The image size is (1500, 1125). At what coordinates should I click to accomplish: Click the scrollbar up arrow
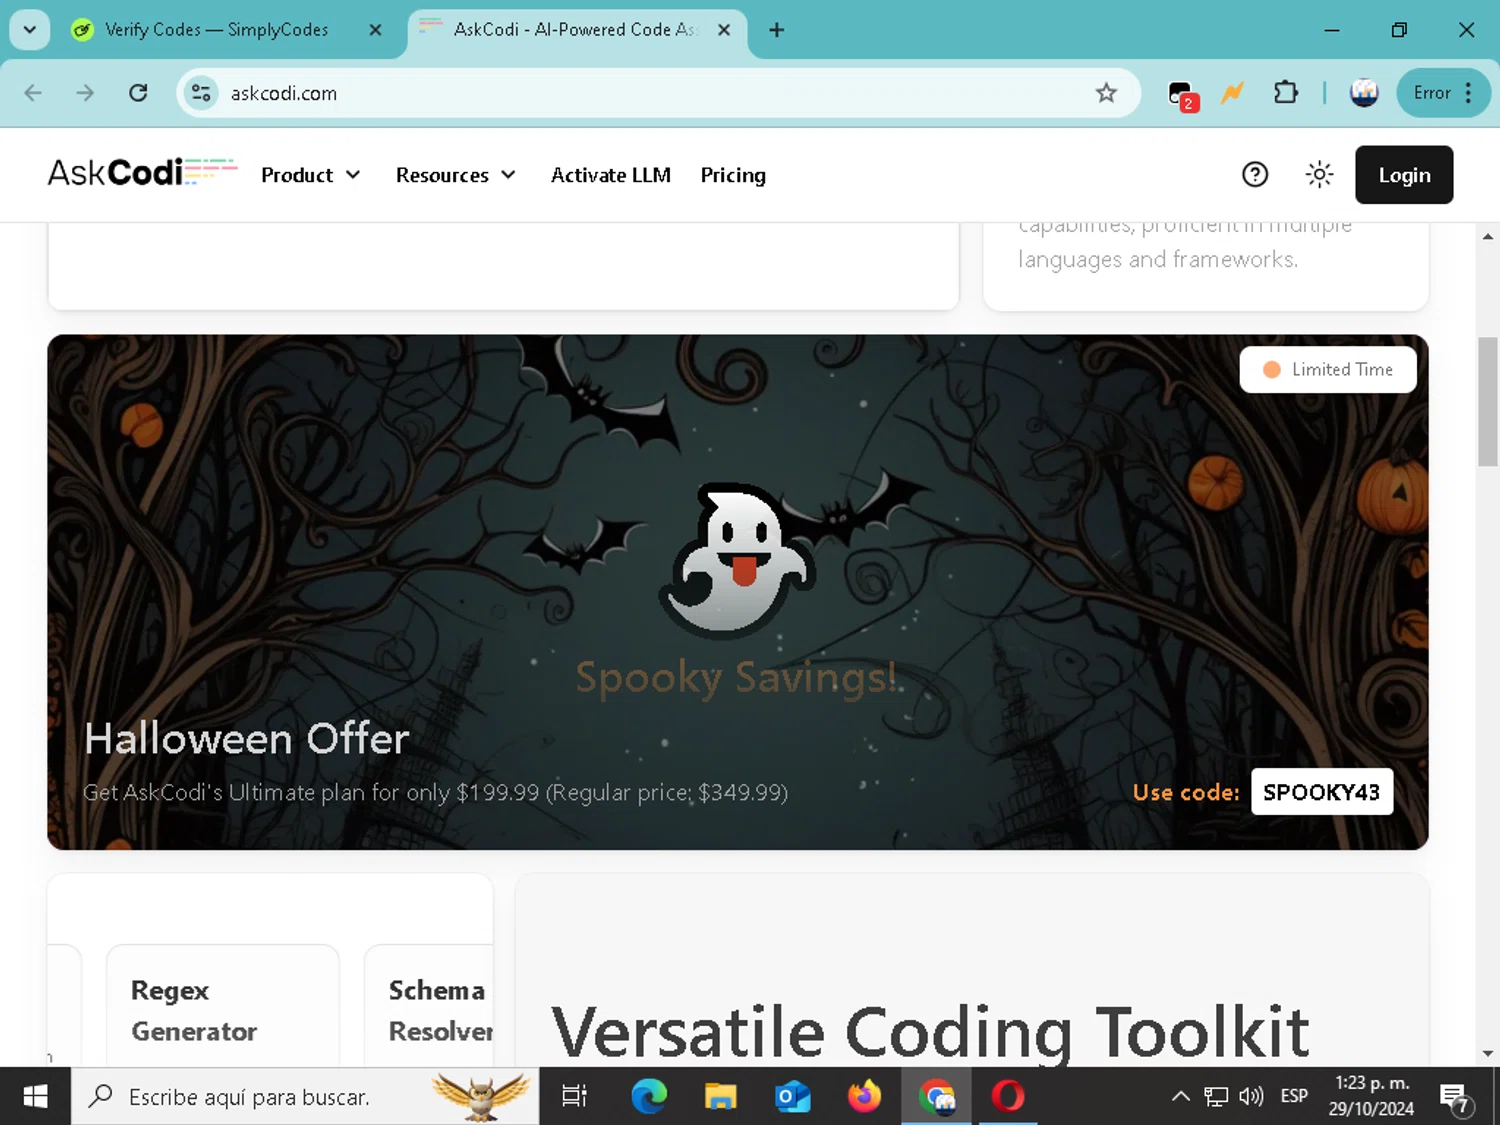pos(1488,237)
